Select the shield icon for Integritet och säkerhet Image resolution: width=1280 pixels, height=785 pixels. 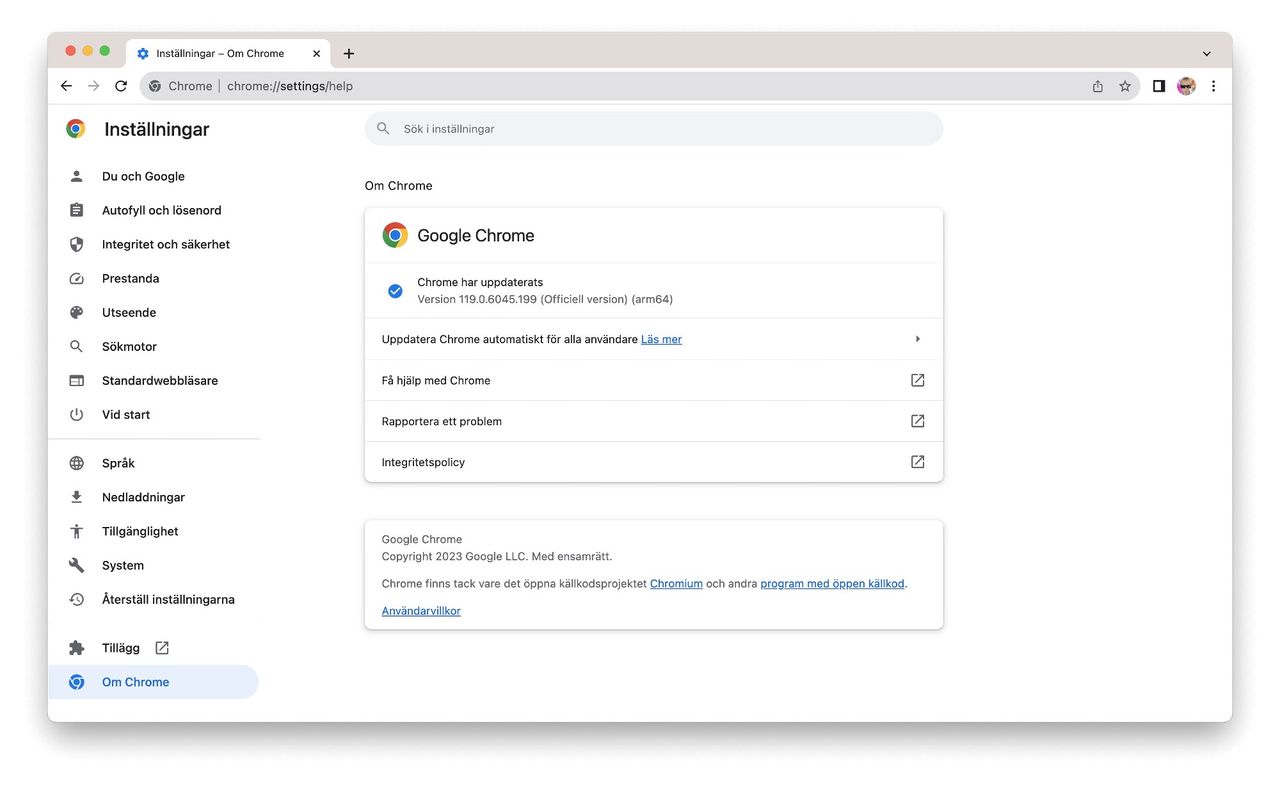click(x=77, y=244)
